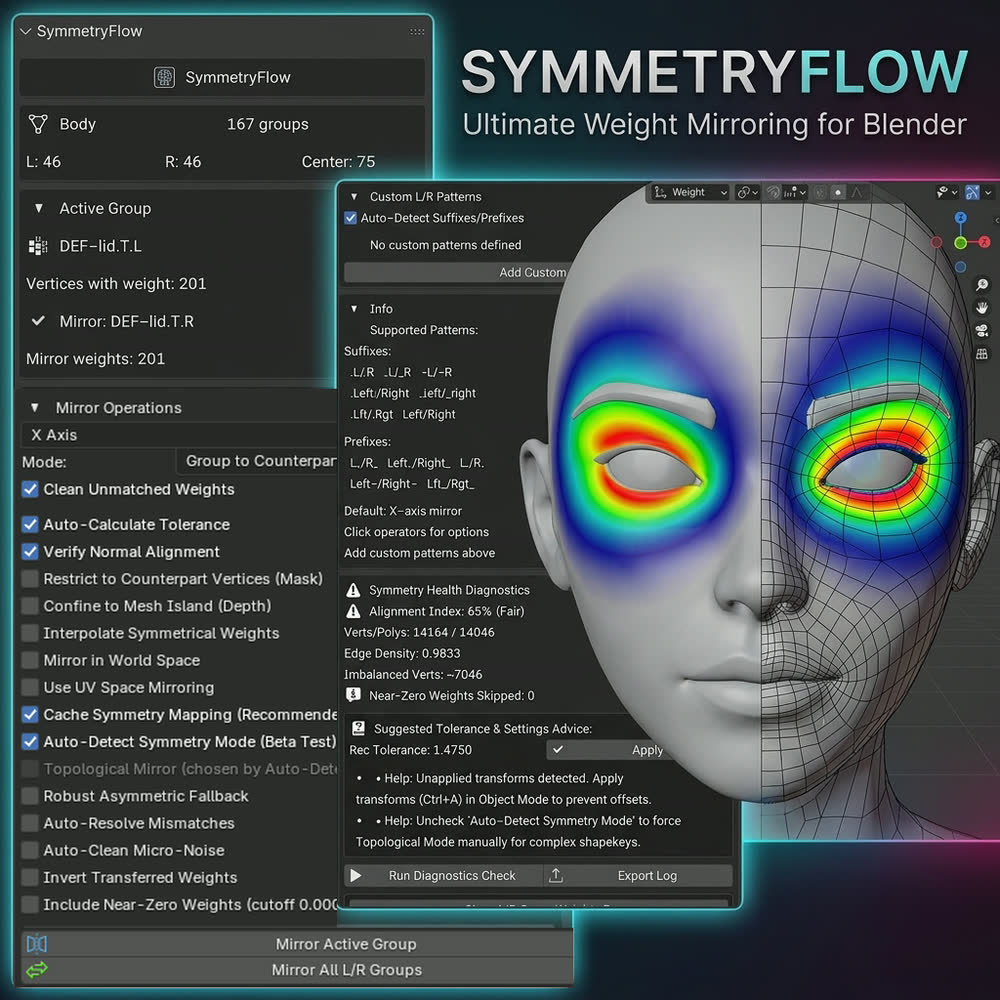The width and height of the screenshot is (1000, 1000).
Task: Click Add Custom pattern button
Action: [x=455, y=272]
